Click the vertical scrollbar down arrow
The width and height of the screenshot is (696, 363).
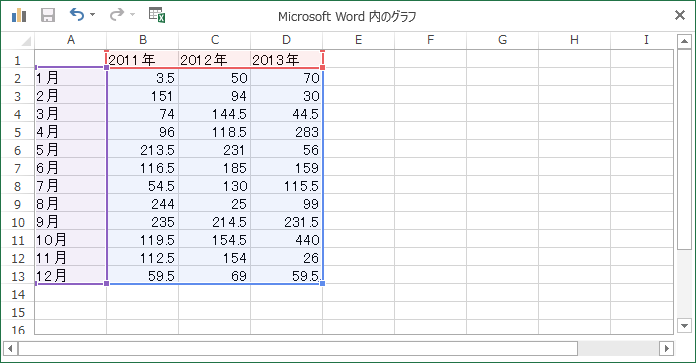pyautogui.click(x=684, y=326)
